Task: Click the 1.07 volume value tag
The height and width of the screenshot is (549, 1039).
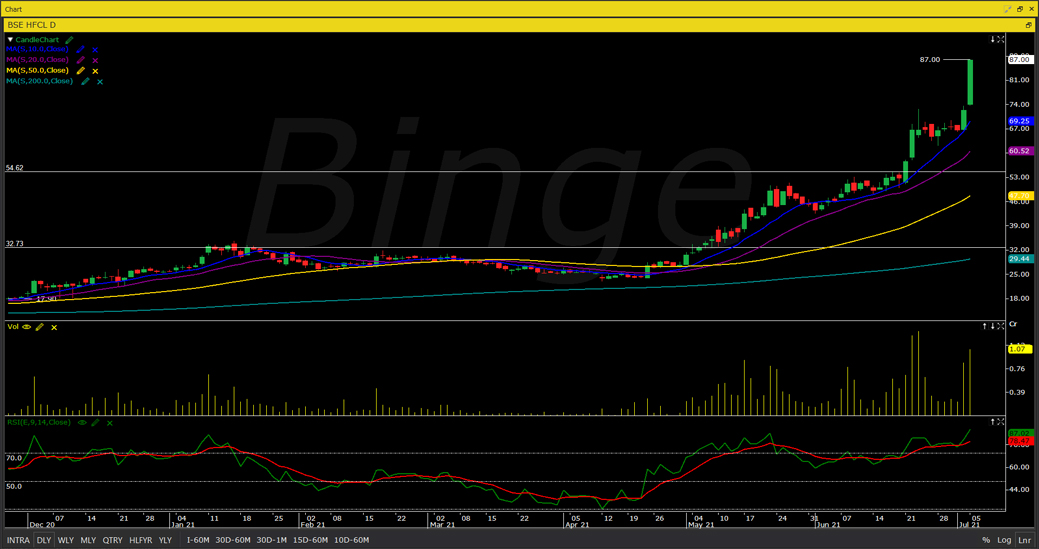Action: tap(1018, 349)
